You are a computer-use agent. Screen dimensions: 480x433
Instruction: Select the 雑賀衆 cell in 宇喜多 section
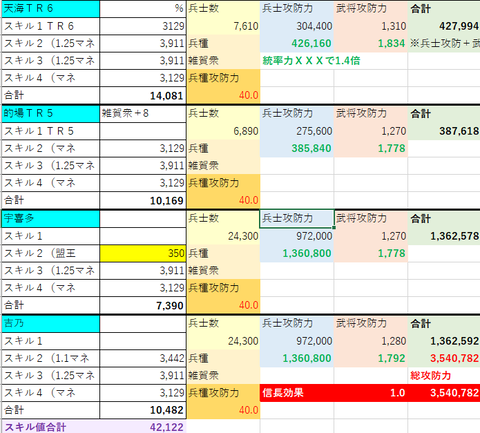click(223, 271)
